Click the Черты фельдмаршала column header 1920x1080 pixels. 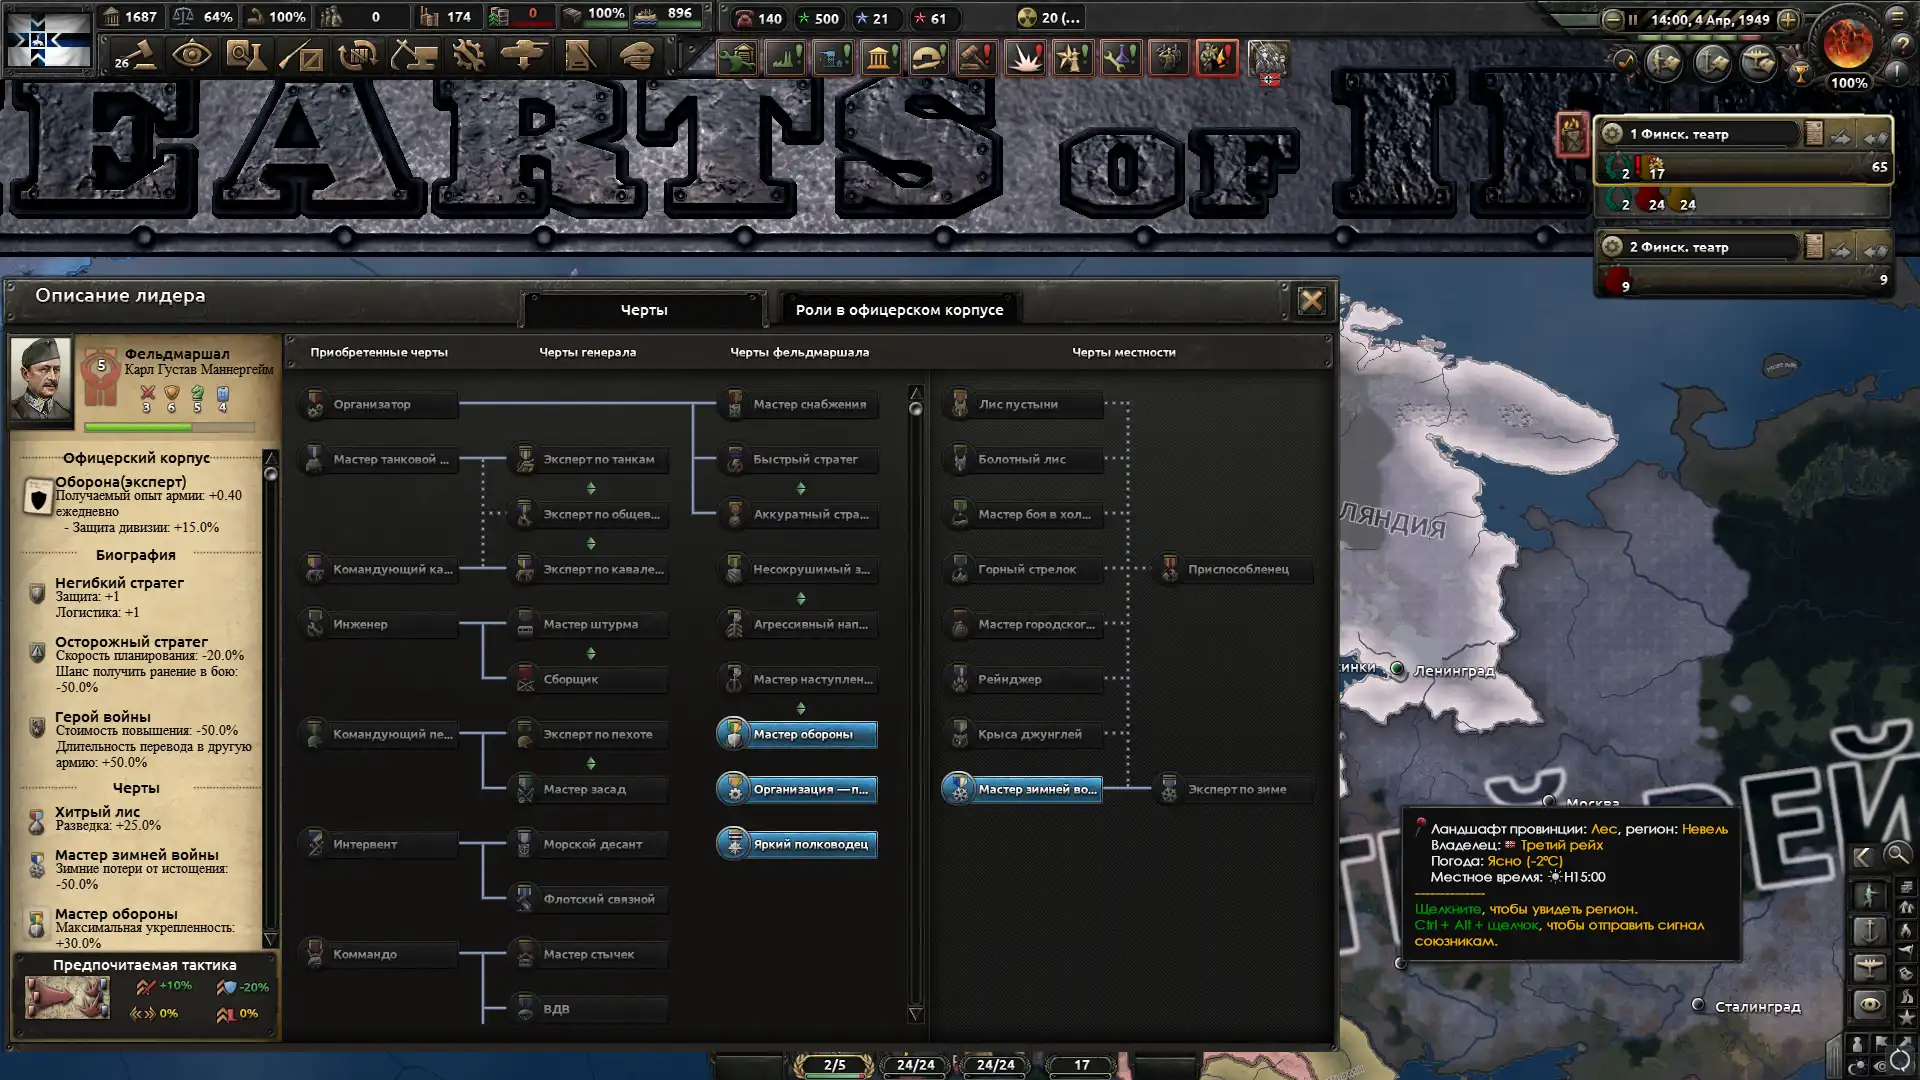click(799, 352)
